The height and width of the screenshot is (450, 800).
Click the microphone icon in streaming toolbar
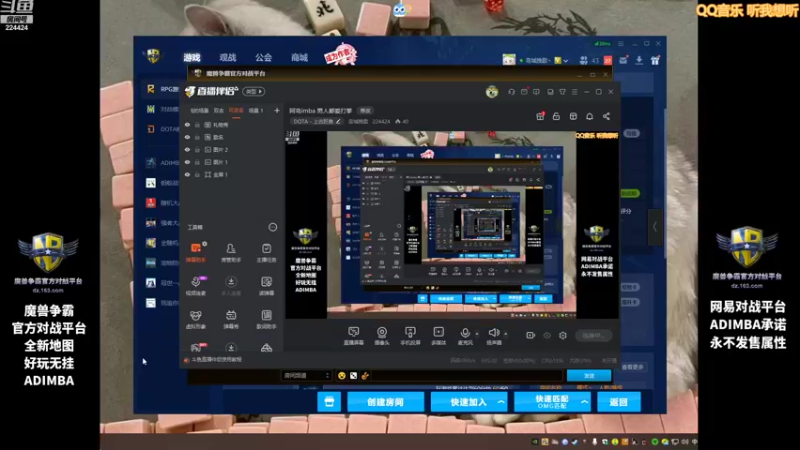point(465,333)
